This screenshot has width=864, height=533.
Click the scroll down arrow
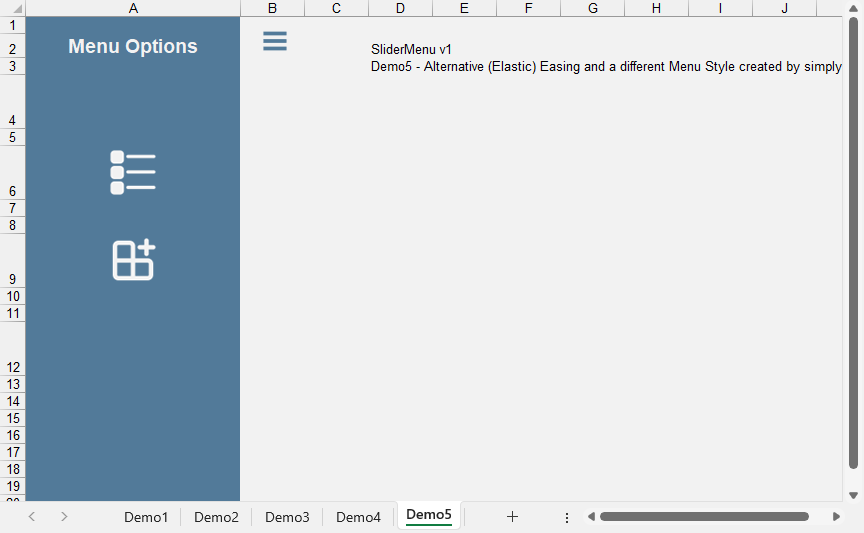(x=853, y=495)
